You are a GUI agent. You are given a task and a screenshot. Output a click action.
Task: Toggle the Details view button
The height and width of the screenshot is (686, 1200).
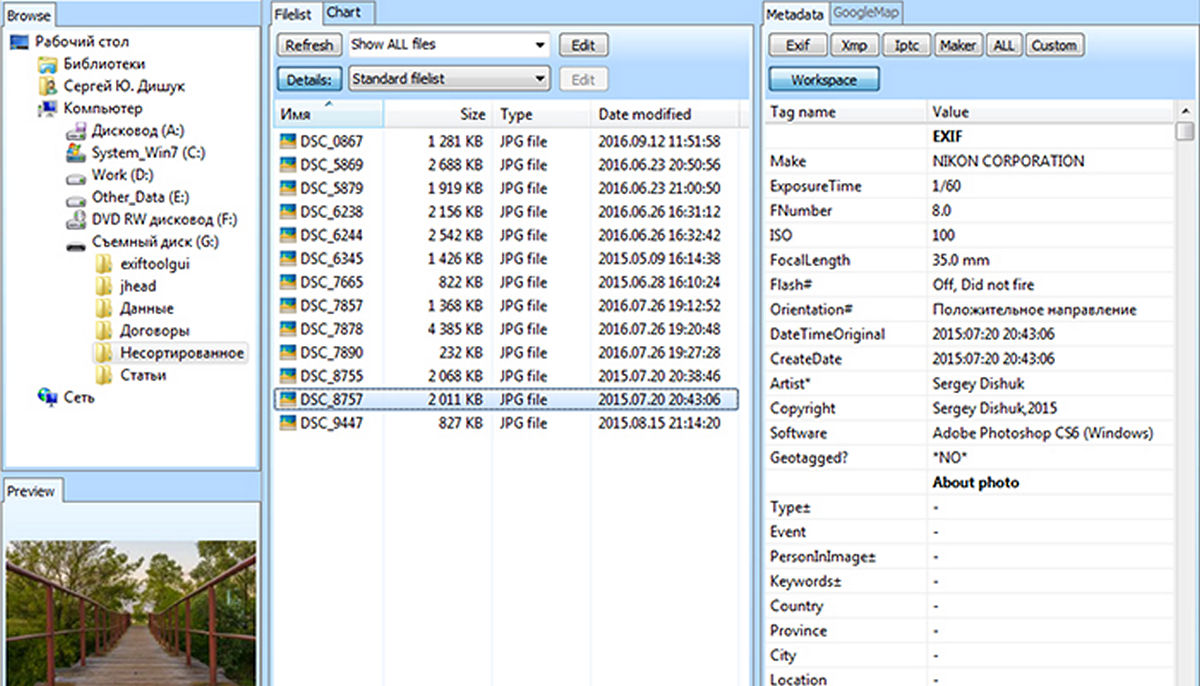pyautogui.click(x=310, y=79)
